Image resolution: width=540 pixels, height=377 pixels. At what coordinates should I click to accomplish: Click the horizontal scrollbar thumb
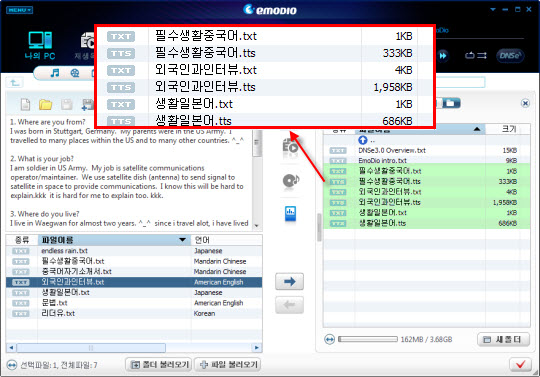tap(91, 348)
